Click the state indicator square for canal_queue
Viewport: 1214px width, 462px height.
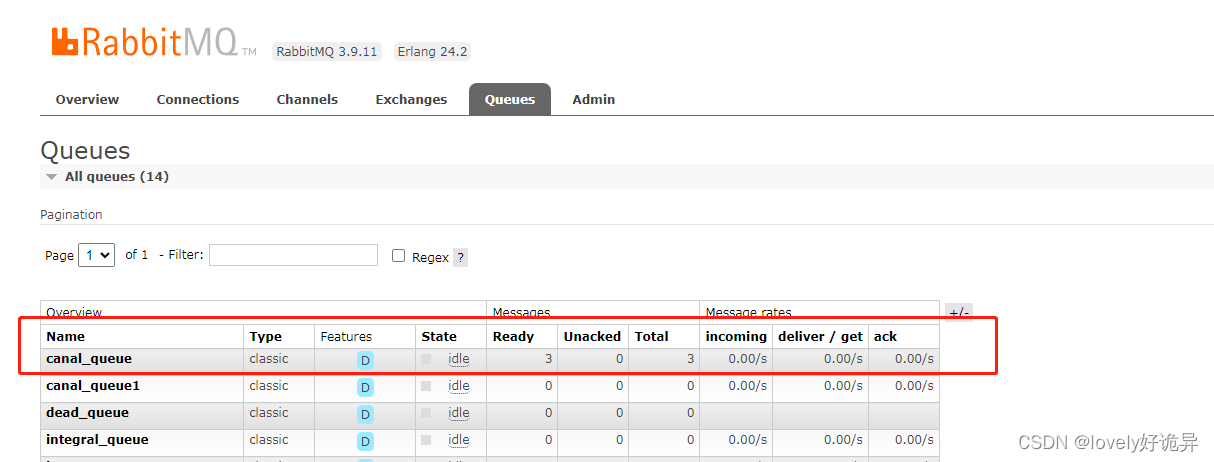(x=427, y=358)
